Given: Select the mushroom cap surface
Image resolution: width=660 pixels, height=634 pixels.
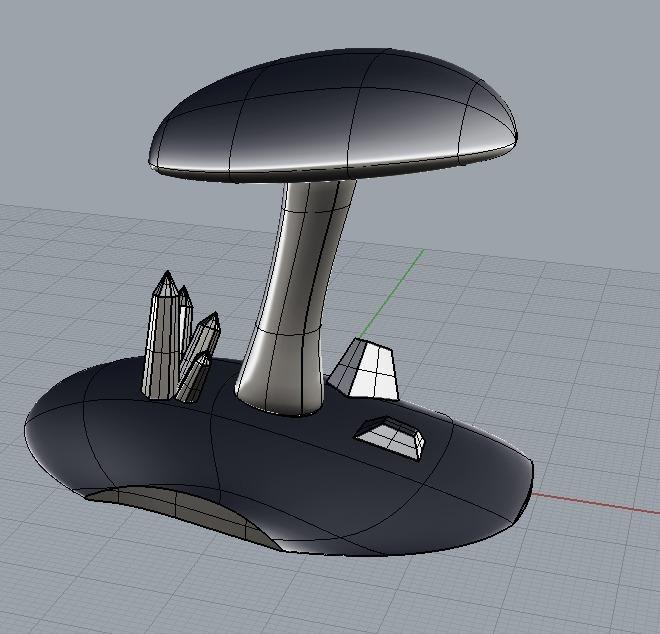Looking at the screenshot, I should pos(333,116).
